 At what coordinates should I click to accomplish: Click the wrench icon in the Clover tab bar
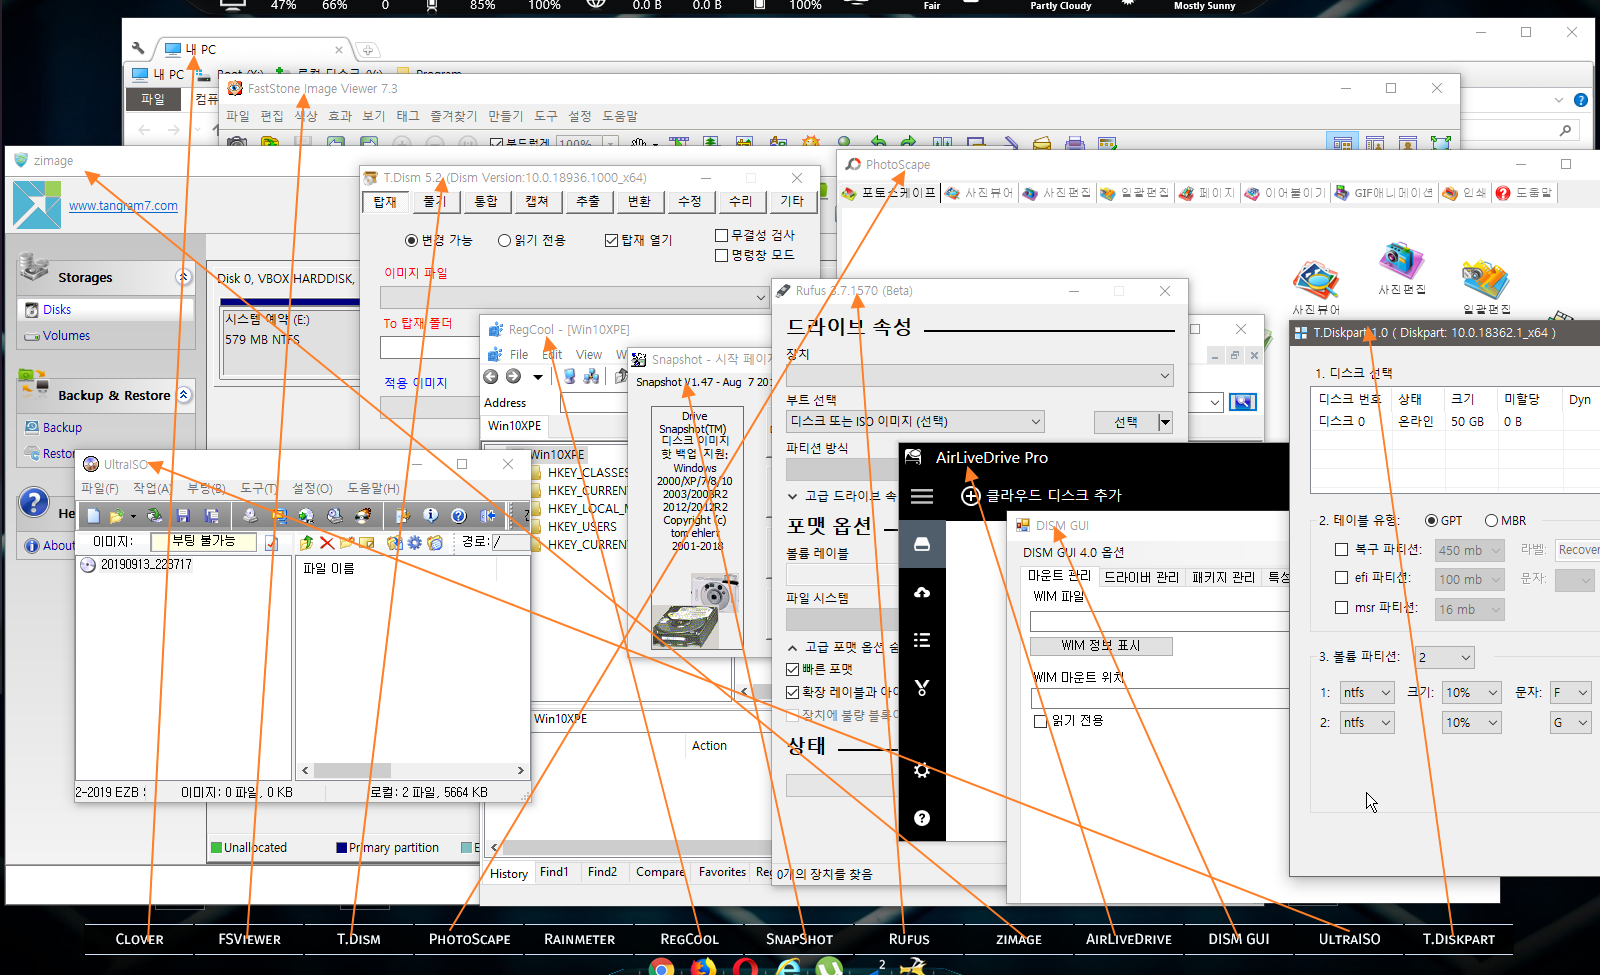(x=139, y=48)
